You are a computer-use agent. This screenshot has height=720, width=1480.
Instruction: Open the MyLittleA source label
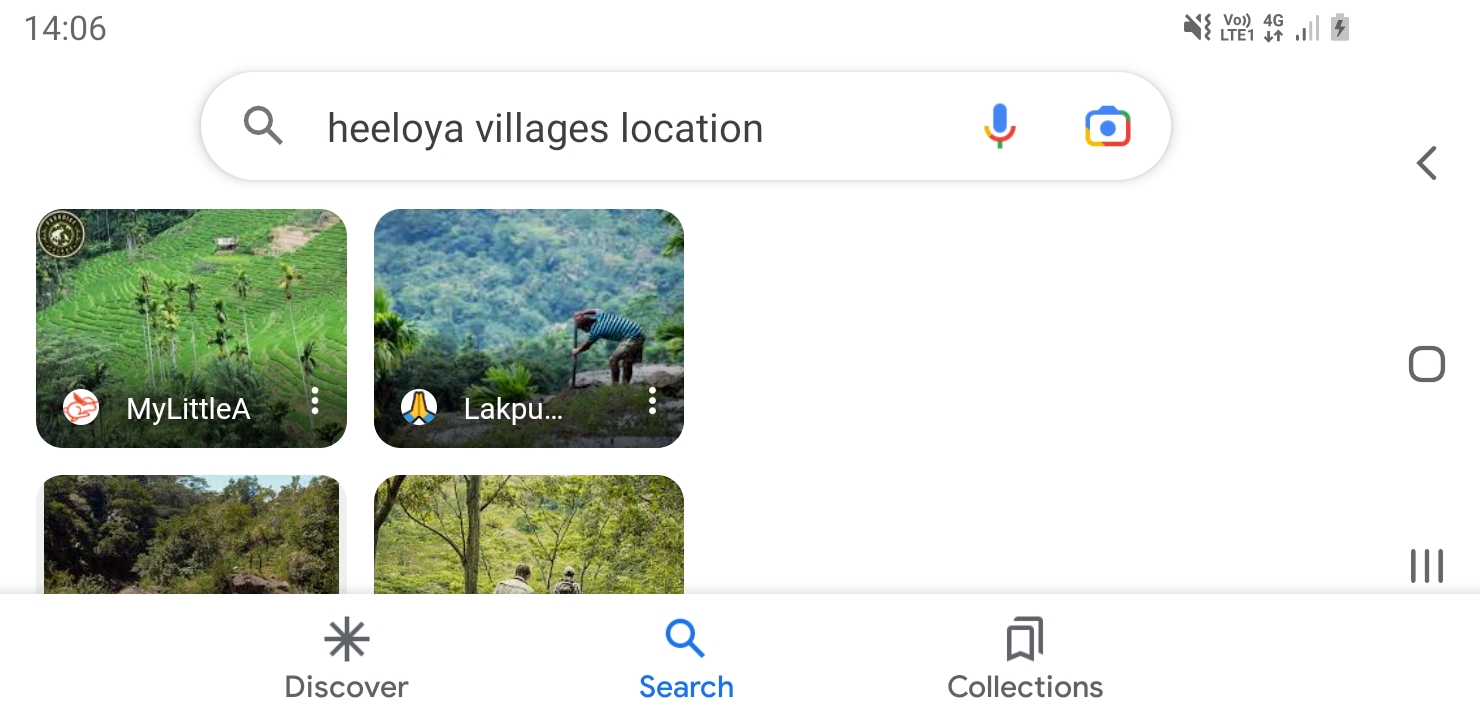[188, 409]
